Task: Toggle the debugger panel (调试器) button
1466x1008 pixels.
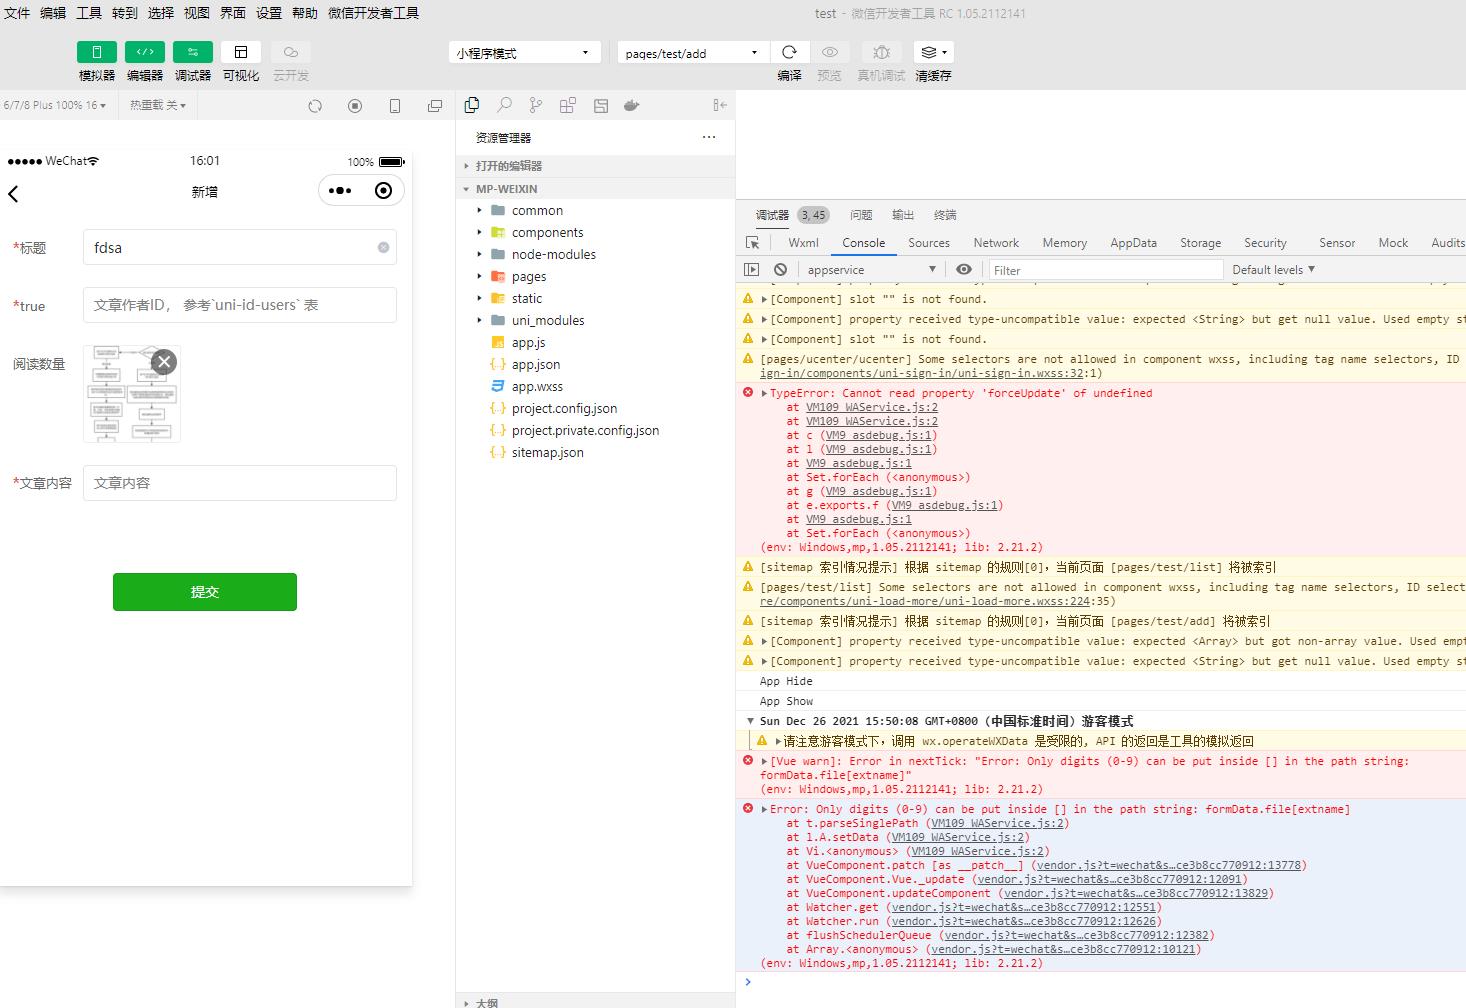Action: pyautogui.click(x=193, y=52)
